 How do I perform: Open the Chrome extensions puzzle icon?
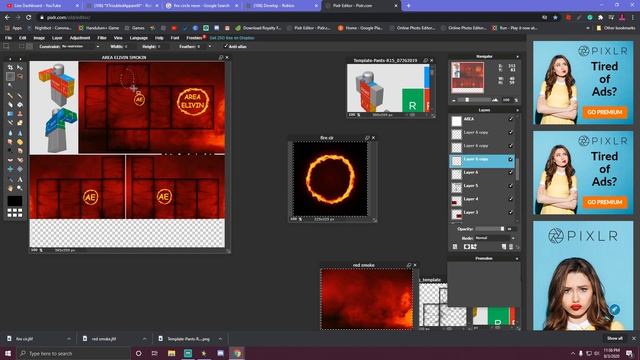pos(600,18)
